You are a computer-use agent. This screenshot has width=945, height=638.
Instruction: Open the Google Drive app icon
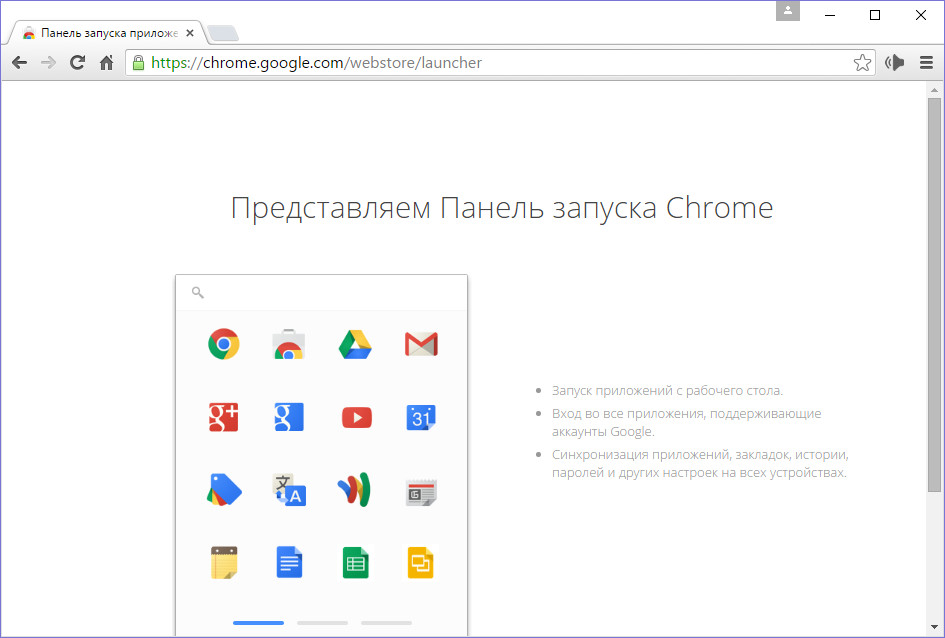(x=355, y=344)
